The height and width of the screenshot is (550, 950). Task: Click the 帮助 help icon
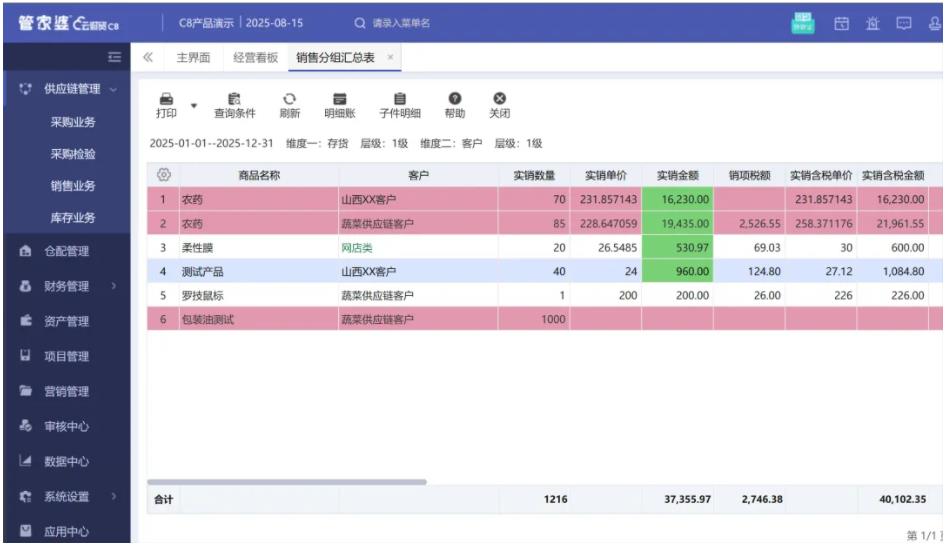455,99
